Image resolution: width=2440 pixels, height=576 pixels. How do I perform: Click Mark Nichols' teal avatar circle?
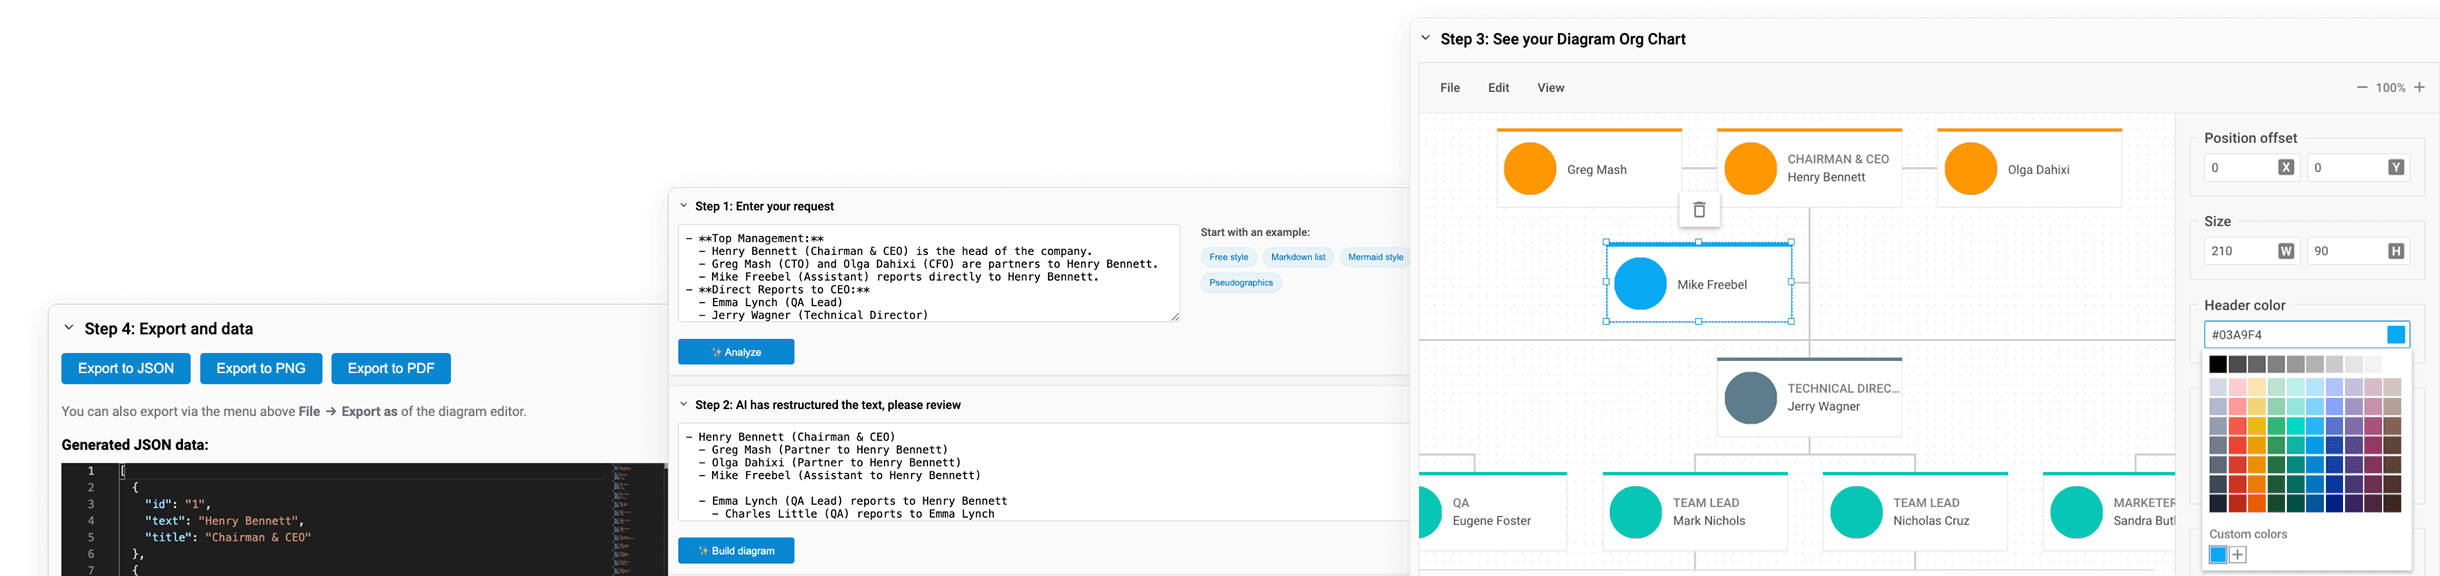pos(1635,512)
